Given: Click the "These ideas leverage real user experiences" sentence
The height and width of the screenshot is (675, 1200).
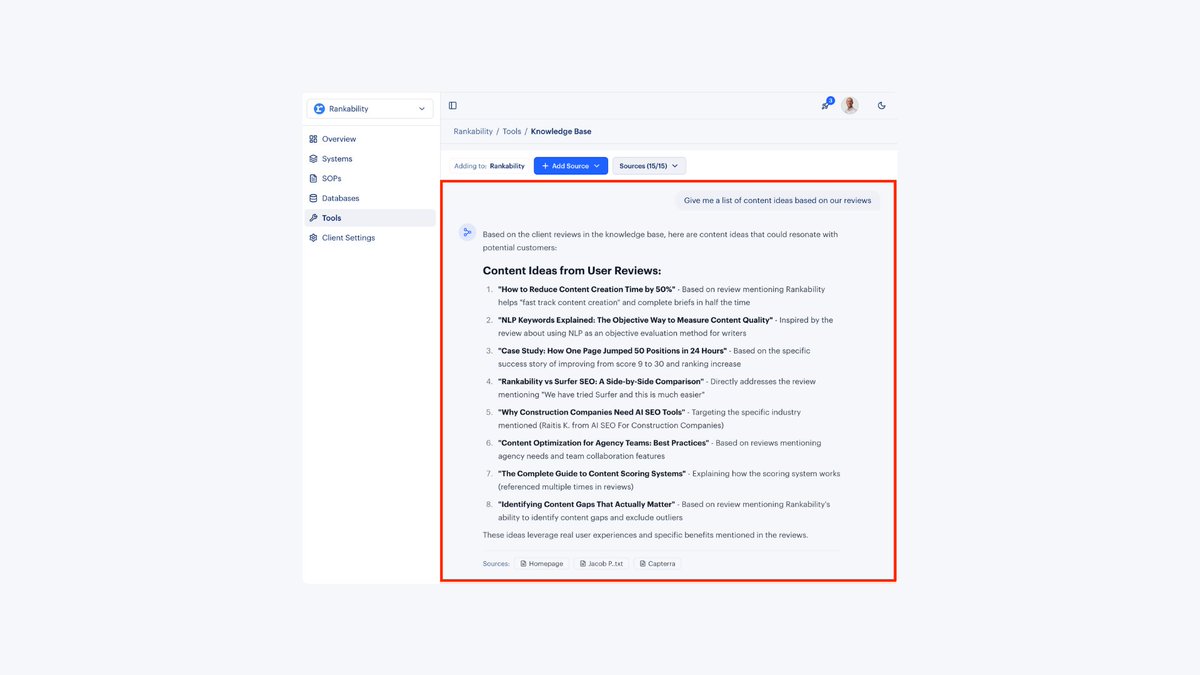Looking at the screenshot, I should coord(645,535).
